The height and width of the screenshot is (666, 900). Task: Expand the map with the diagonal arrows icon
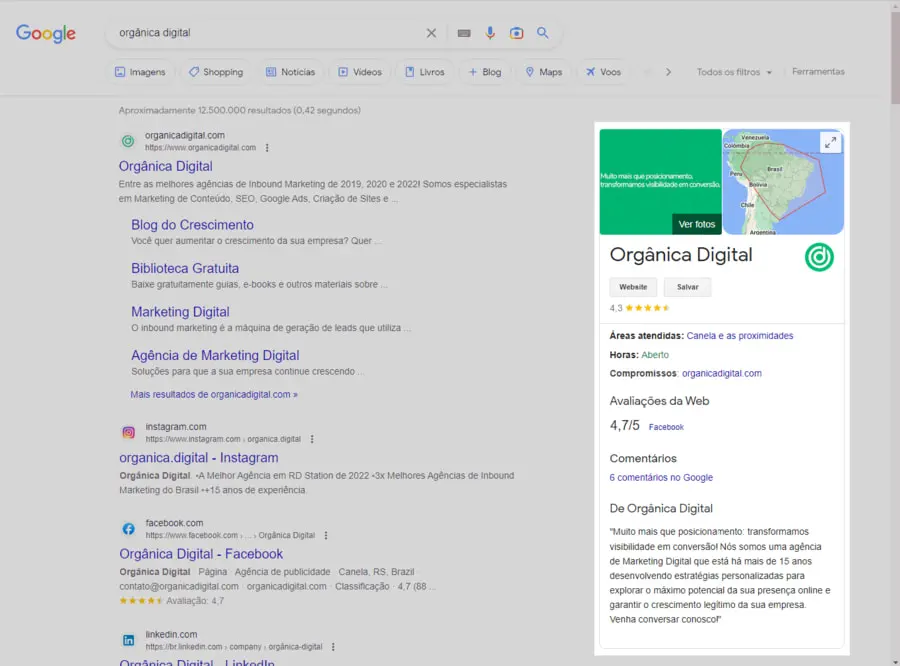(x=831, y=142)
